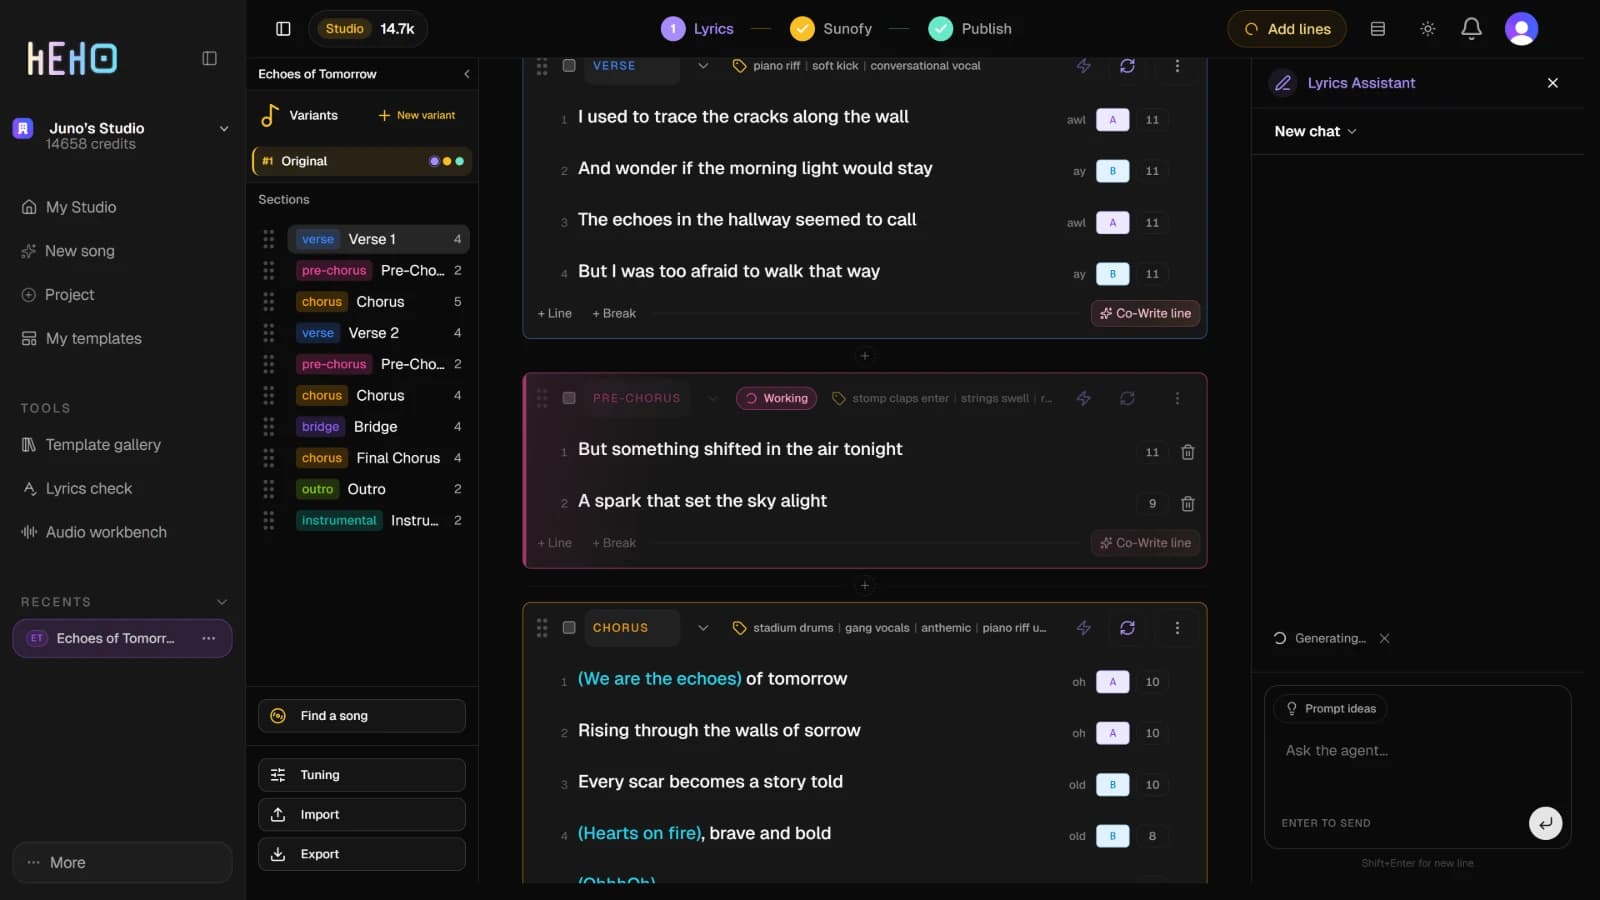Image resolution: width=1600 pixels, height=900 pixels.
Task: Open the Studio 14.7k credits pill
Action: click(x=368, y=29)
